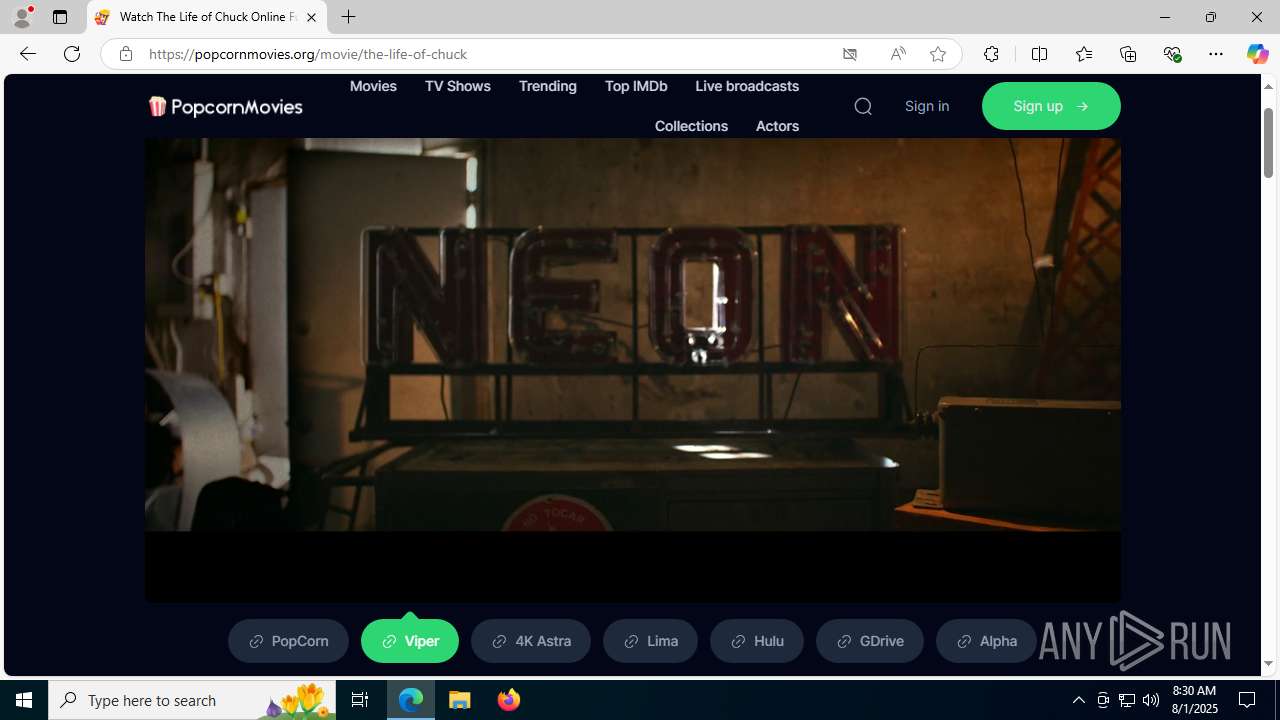Open Browser essentials icon

coord(1172,54)
